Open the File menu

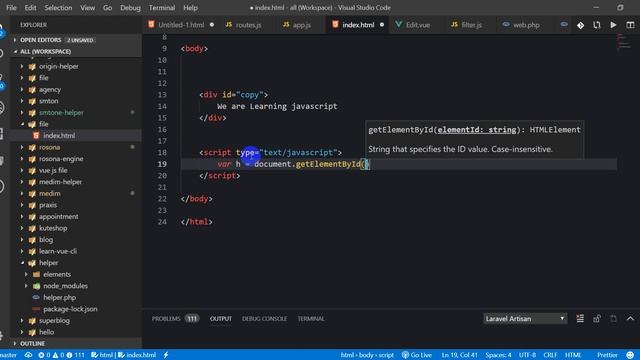(11, 8)
